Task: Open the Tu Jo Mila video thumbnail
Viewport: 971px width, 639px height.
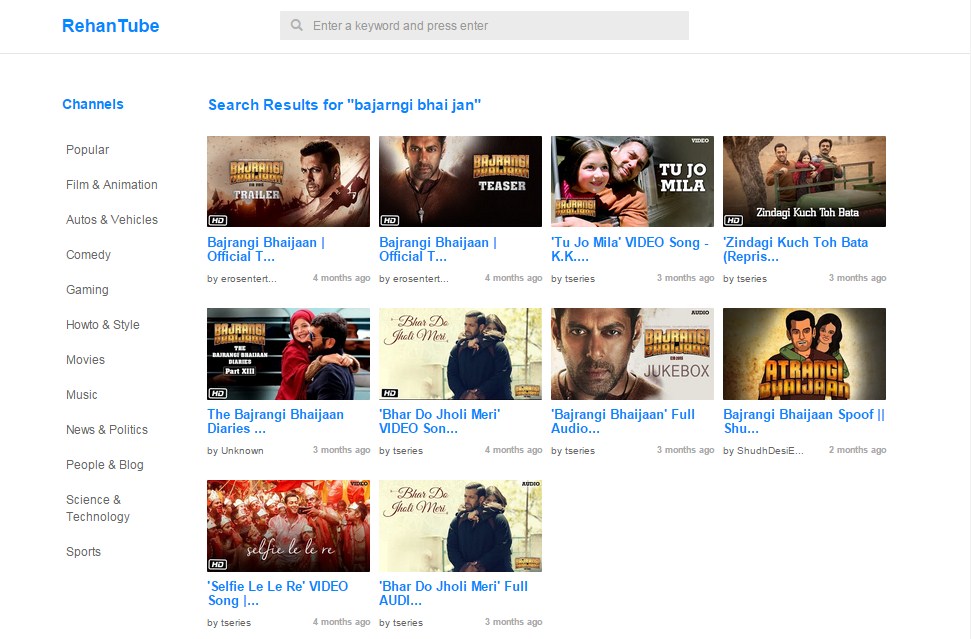Action: [x=632, y=181]
